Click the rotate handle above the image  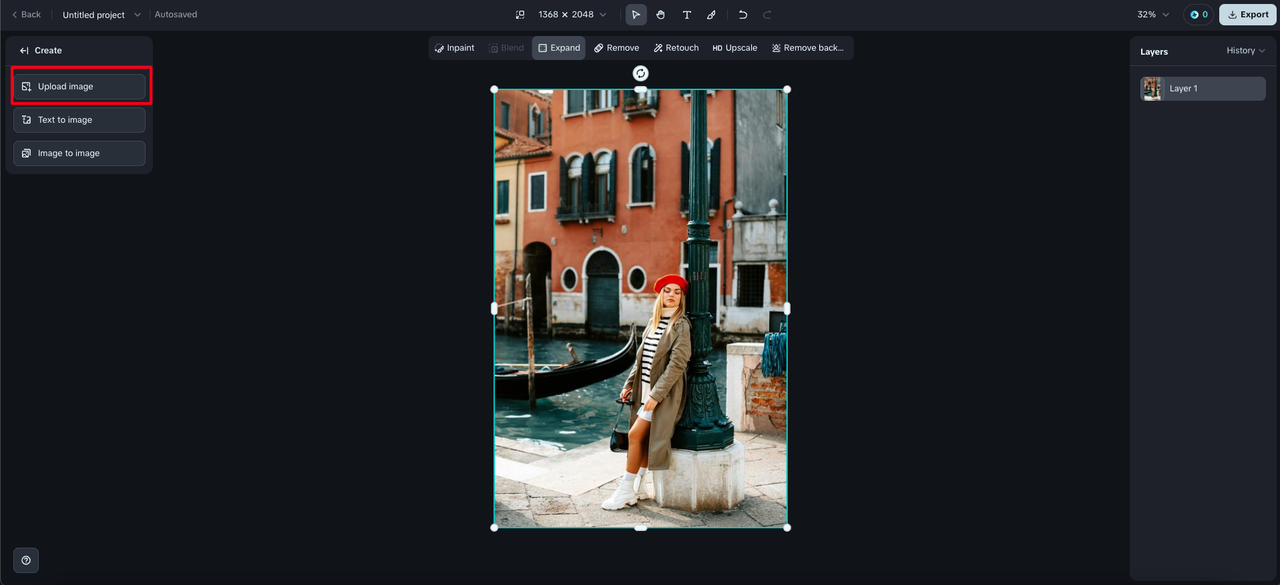coord(641,73)
